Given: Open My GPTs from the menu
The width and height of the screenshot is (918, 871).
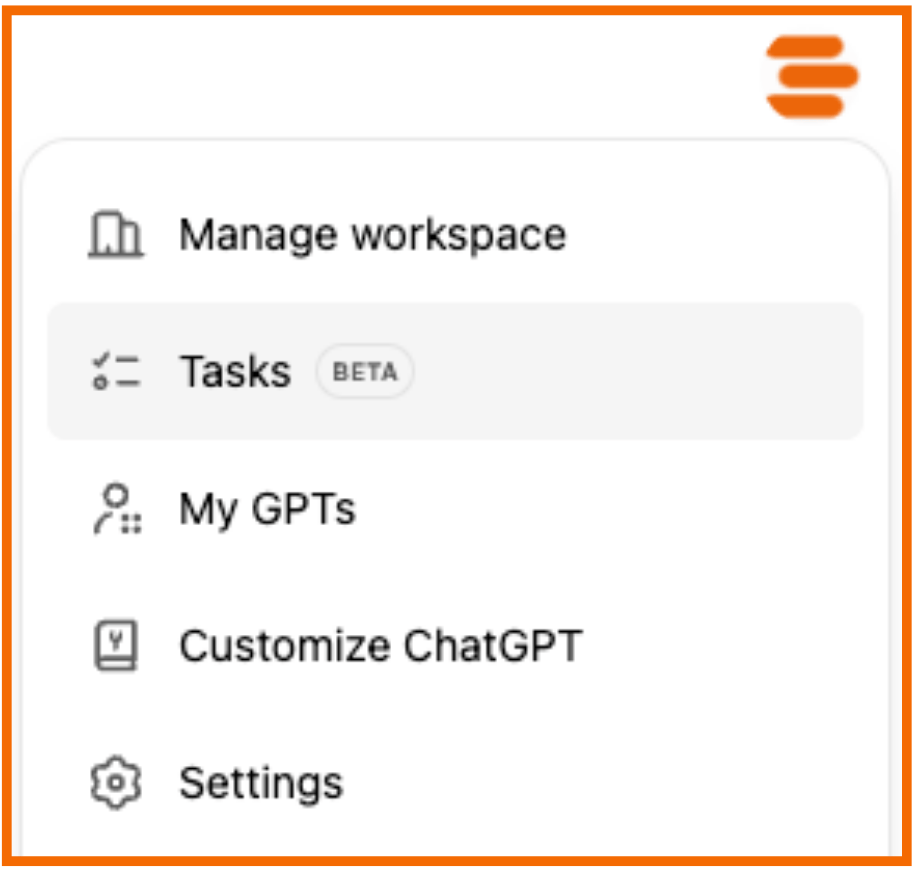Looking at the screenshot, I should 267,509.
